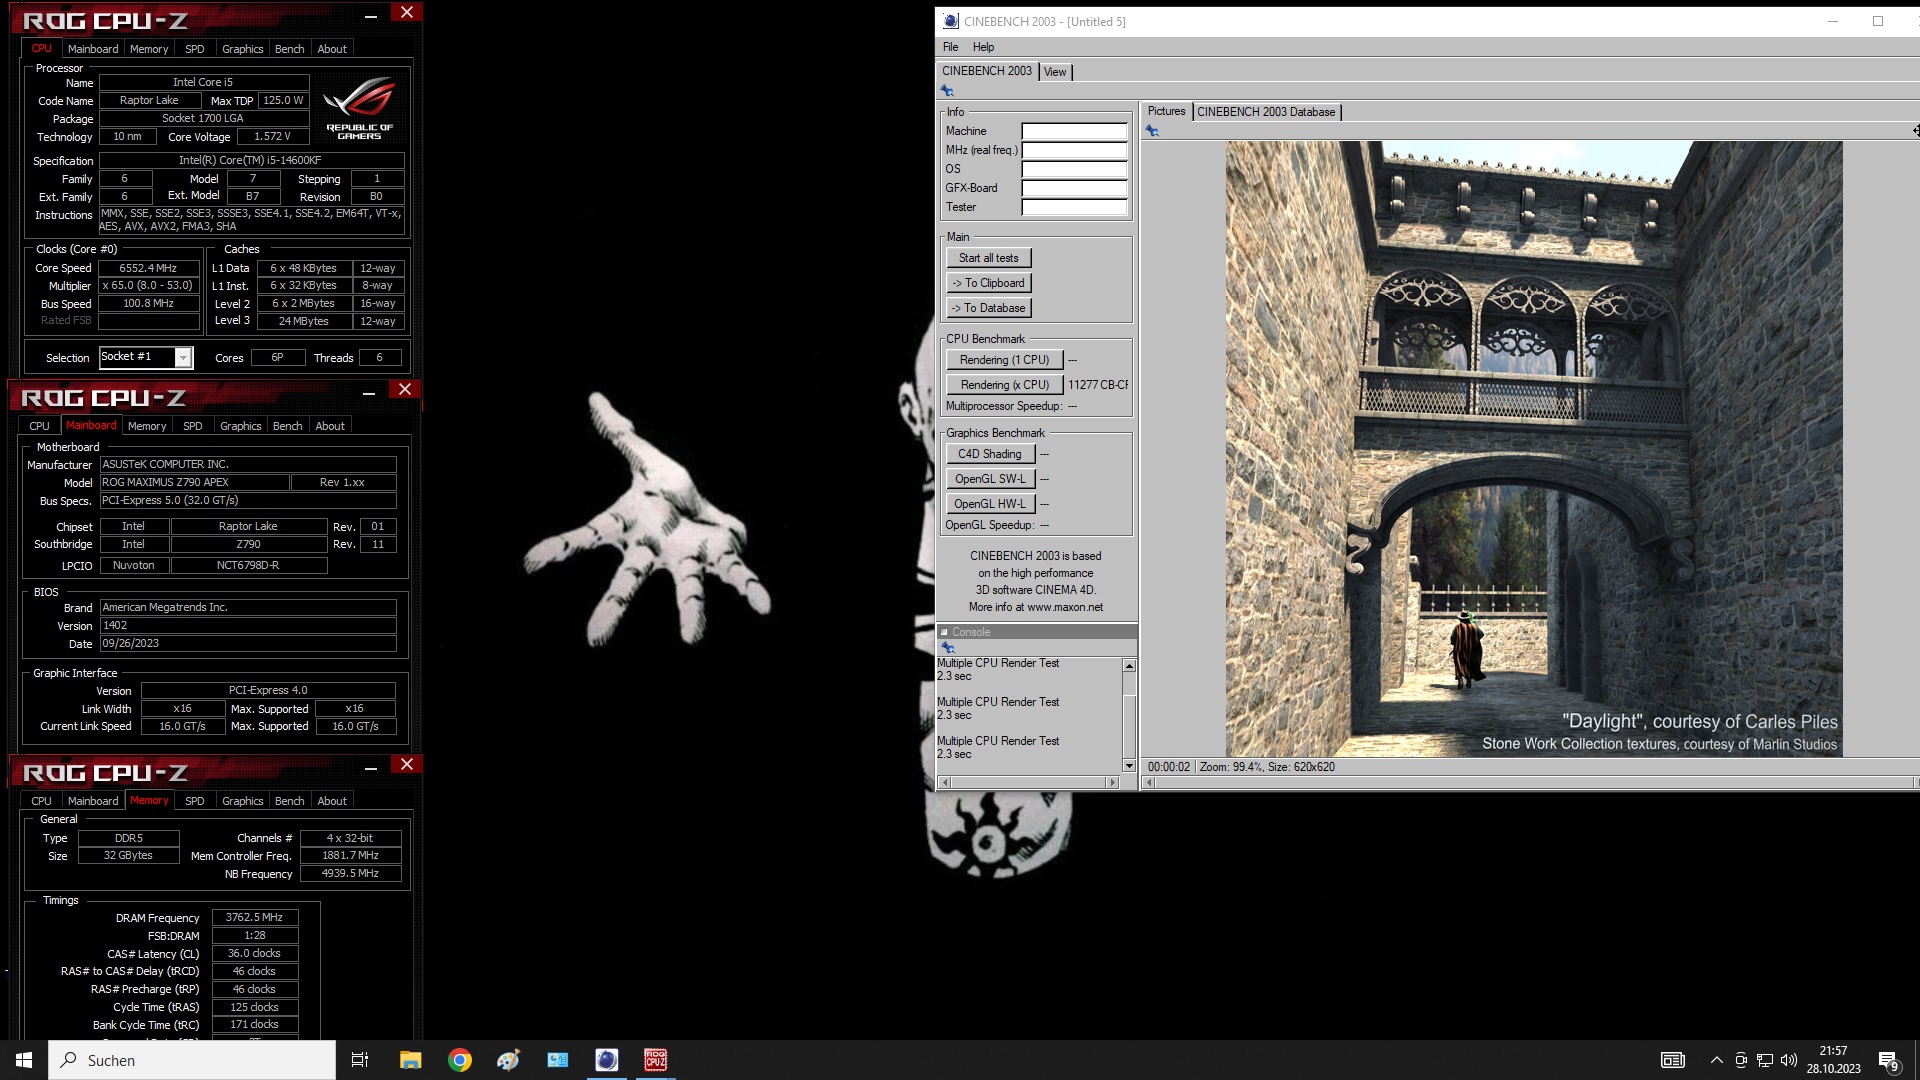This screenshot has width=1920, height=1080.
Task: Click the picture view horizontal scroll left arrow
Action: click(1149, 783)
